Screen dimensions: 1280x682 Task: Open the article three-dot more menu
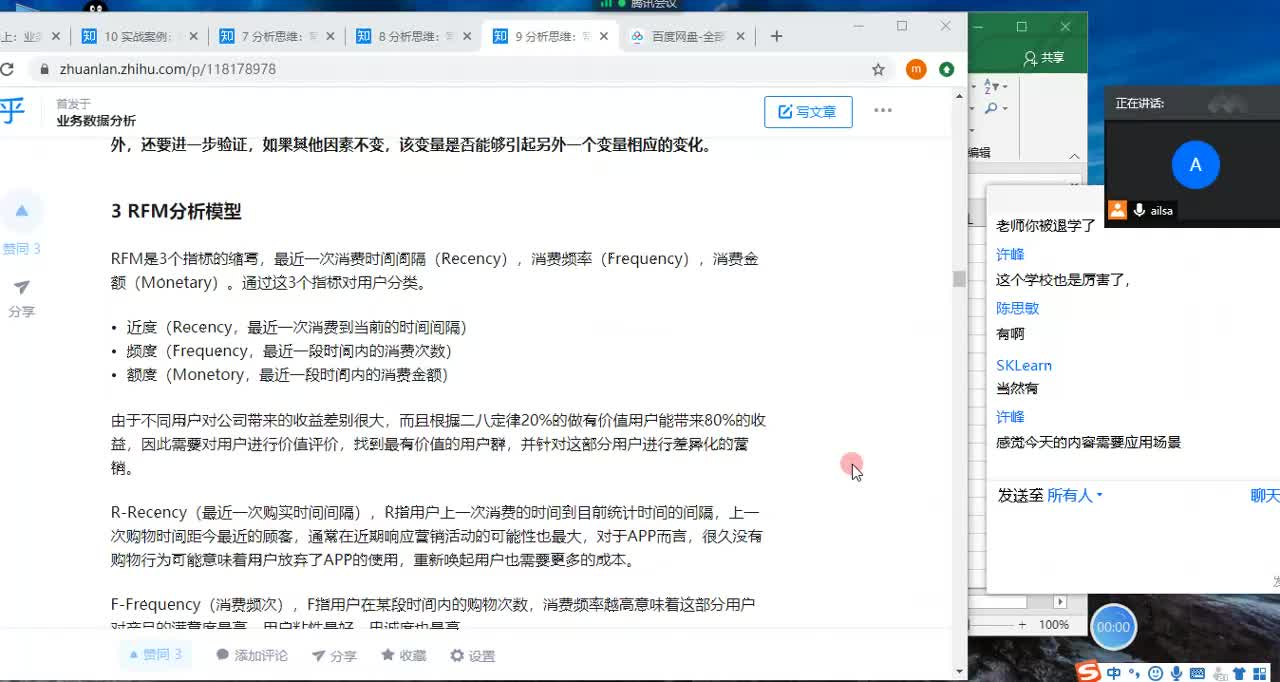tap(883, 111)
